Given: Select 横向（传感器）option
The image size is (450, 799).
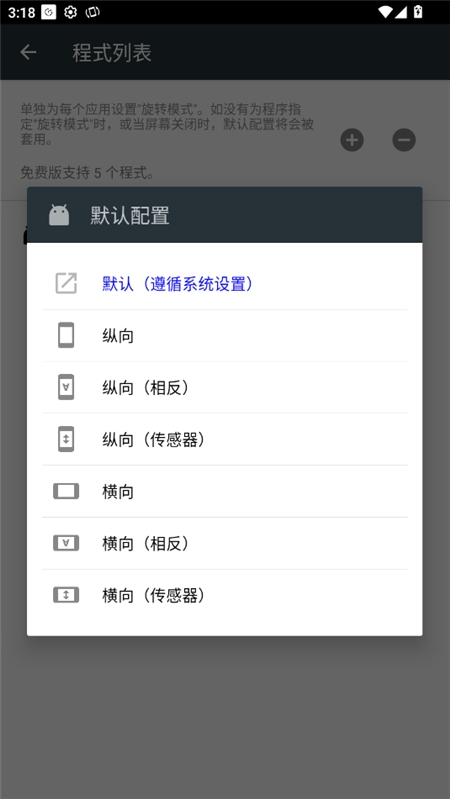Looking at the screenshot, I should pyautogui.click(x=225, y=596).
